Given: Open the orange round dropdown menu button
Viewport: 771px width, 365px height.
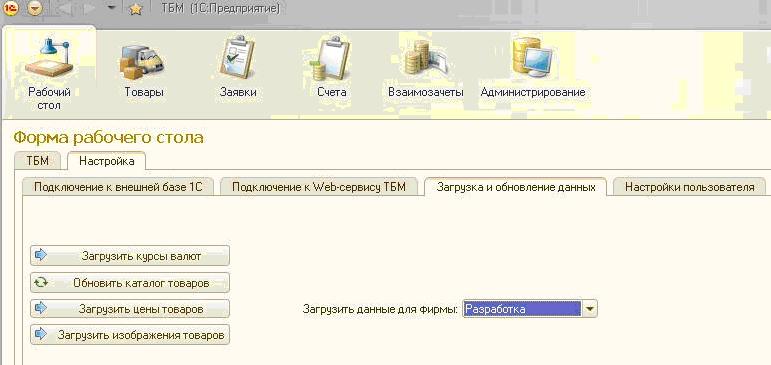Looking at the screenshot, I should 34,8.
